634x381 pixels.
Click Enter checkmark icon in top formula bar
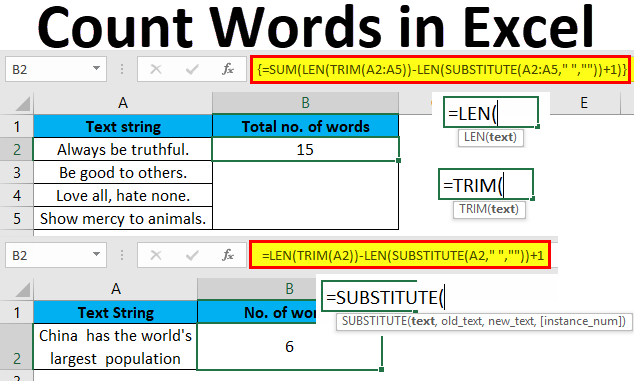point(192,70)
